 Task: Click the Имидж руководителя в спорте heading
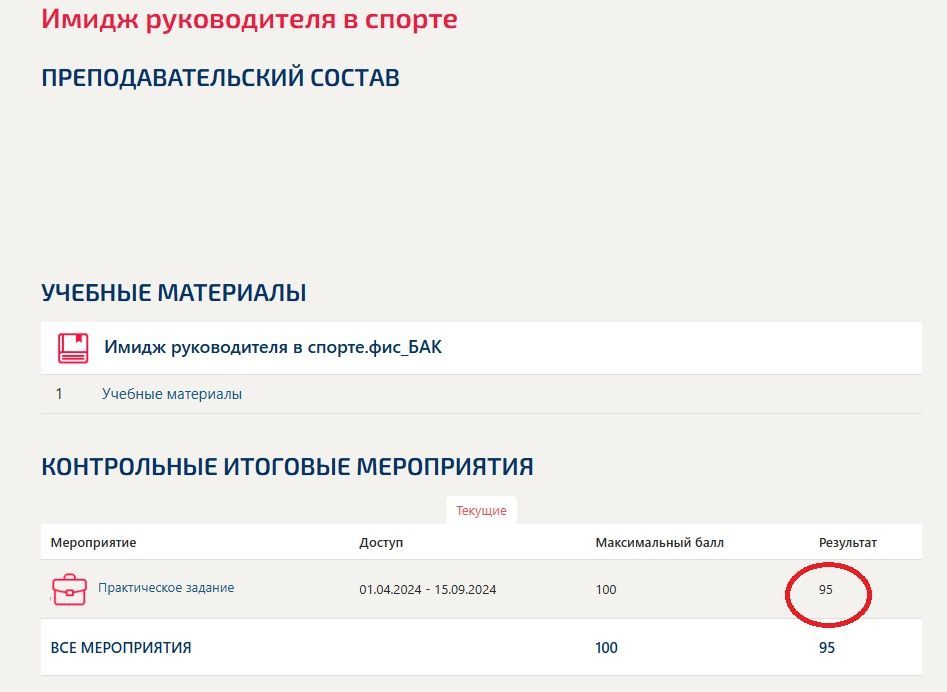[249, 19]
